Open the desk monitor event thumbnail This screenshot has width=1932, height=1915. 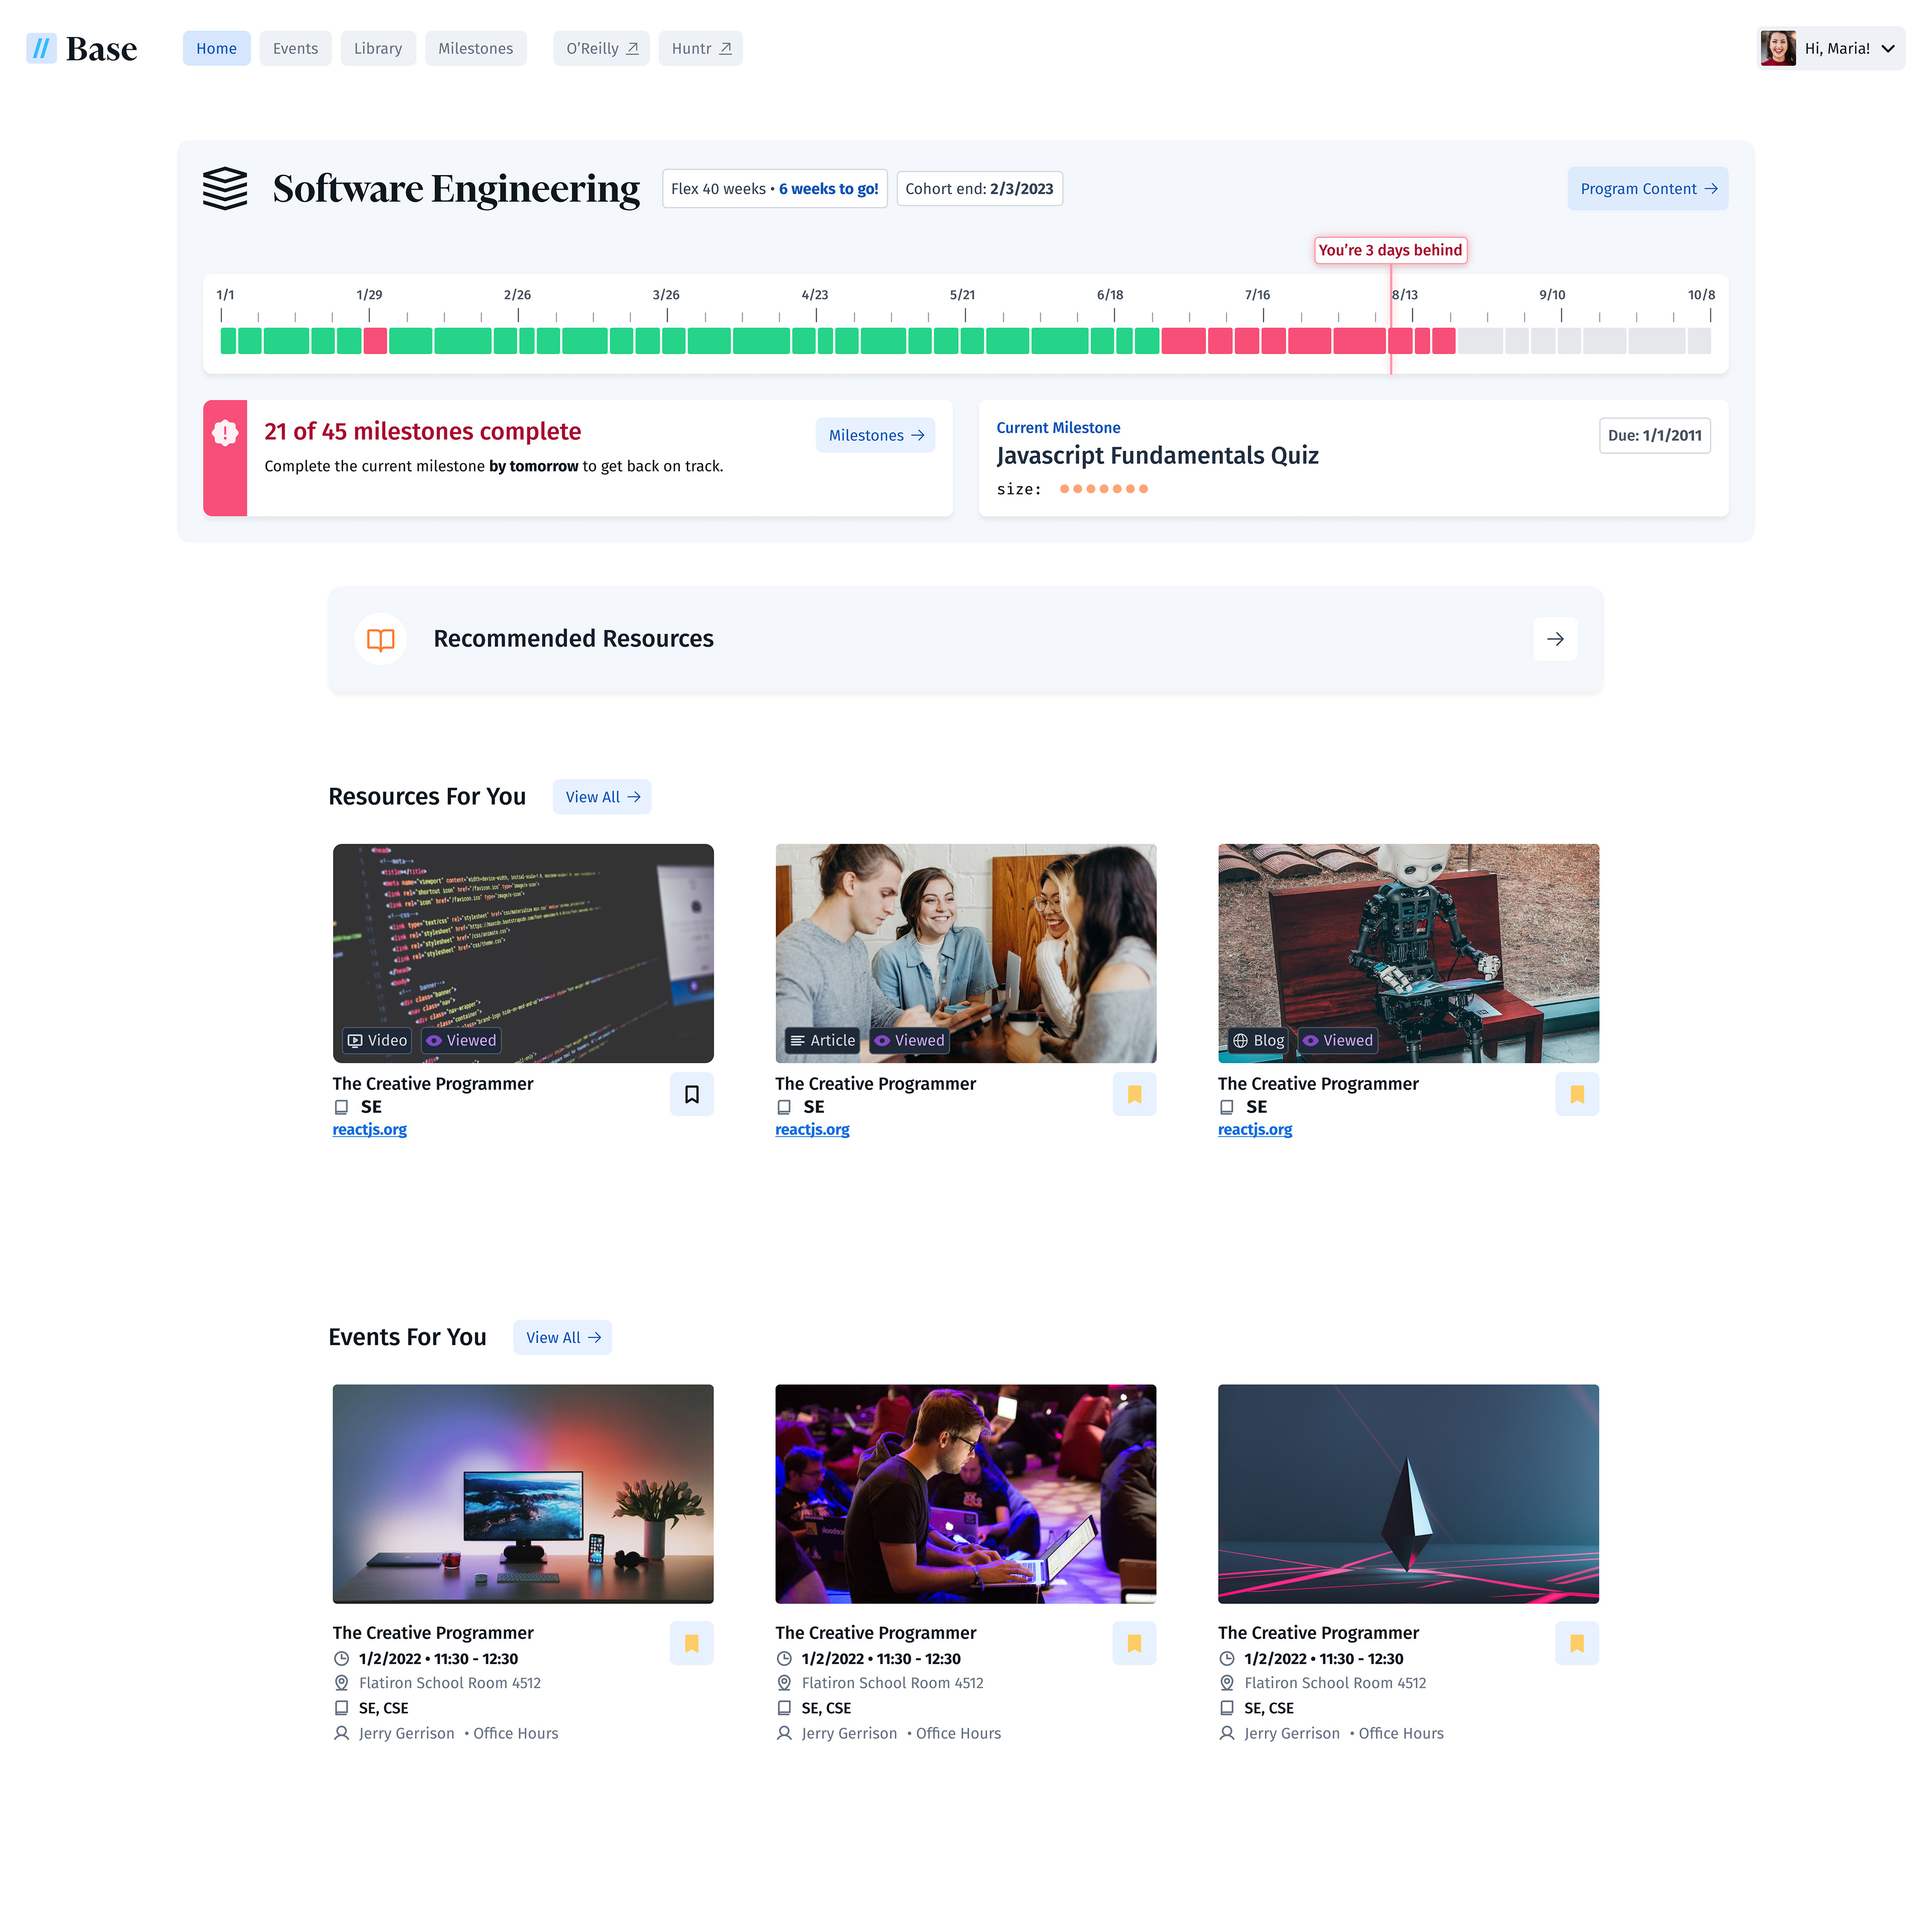(523, 1494)
